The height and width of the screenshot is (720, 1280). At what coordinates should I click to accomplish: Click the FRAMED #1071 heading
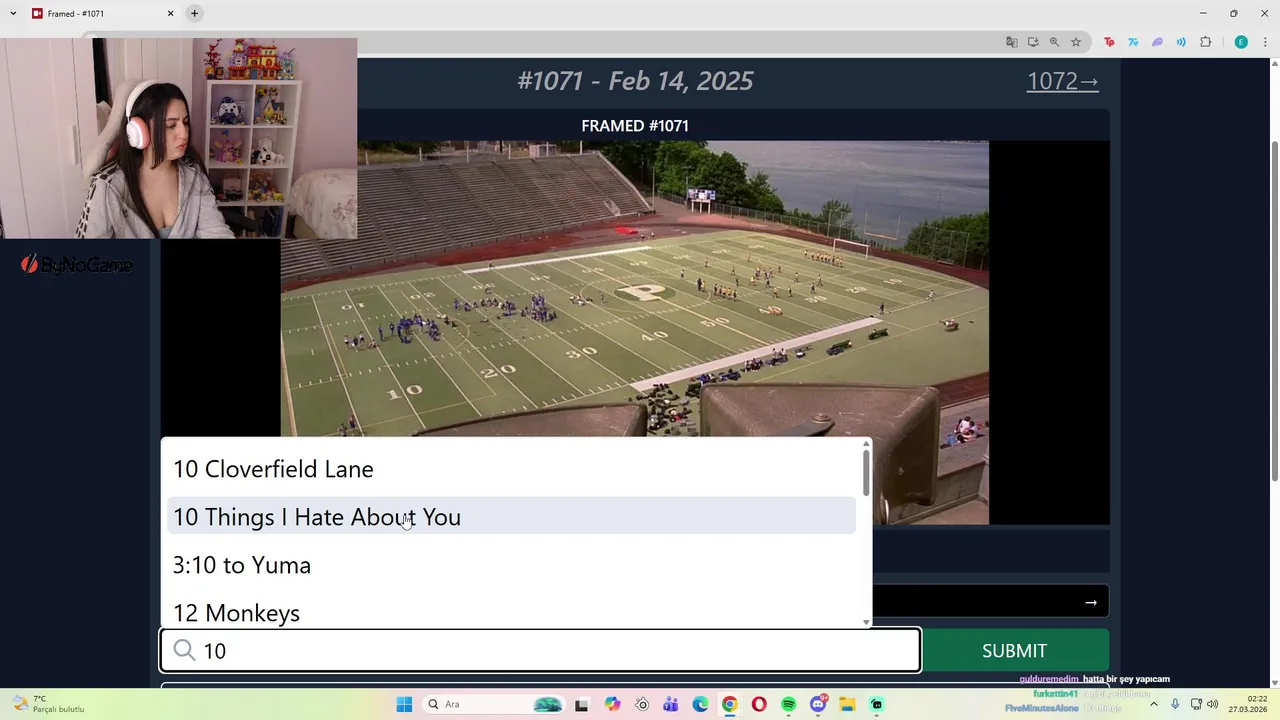tap(635, 126)
